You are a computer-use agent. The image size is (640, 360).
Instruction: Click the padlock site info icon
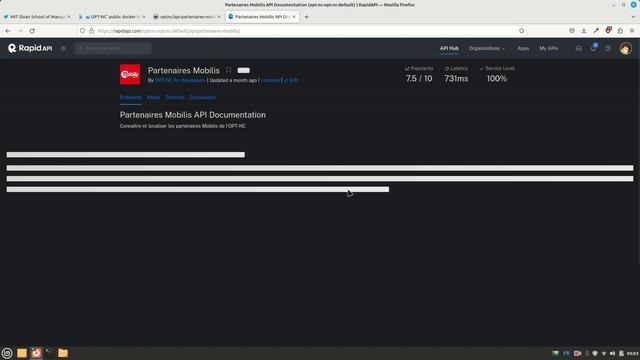91,31
